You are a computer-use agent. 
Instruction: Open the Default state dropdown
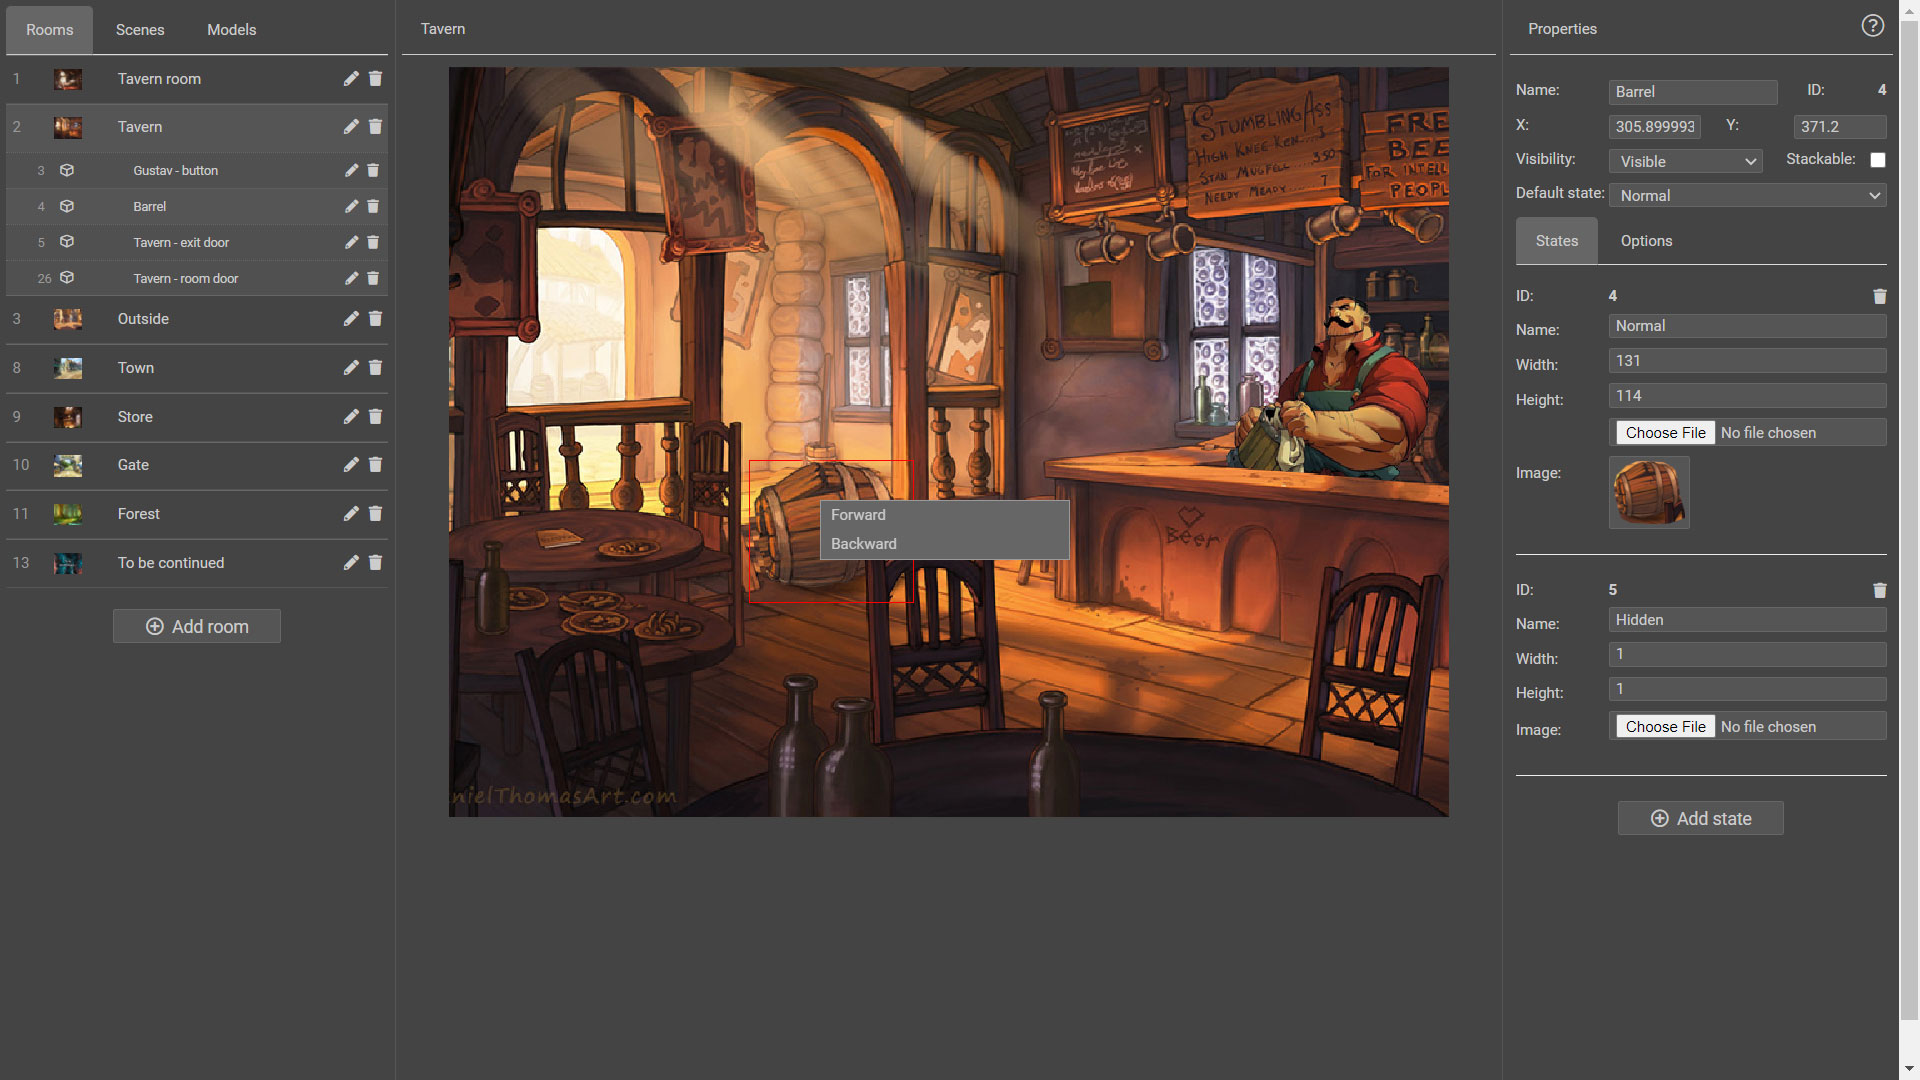(x=1747, y=196)
